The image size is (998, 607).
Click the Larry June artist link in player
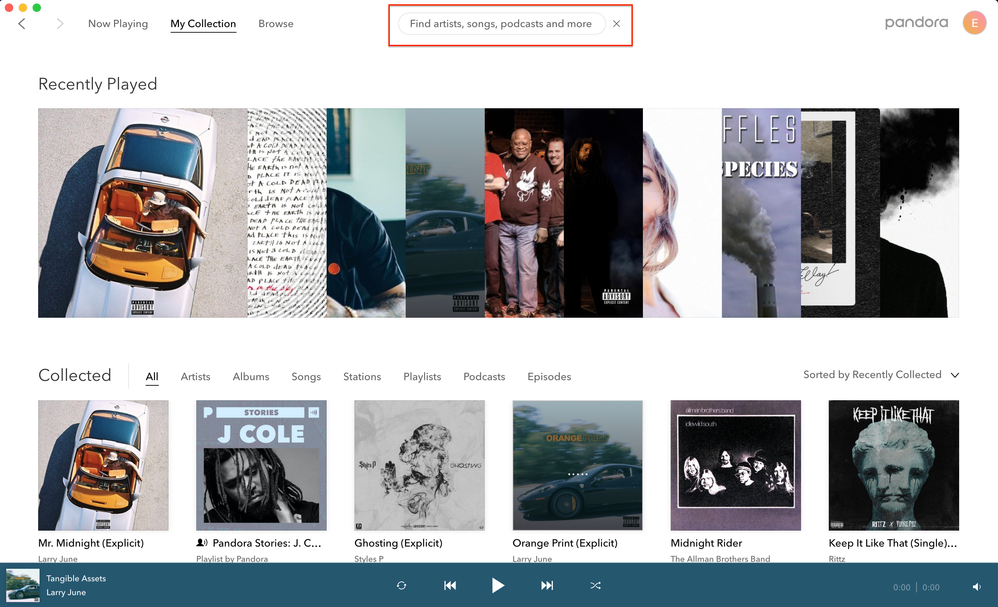click(66, 593)
